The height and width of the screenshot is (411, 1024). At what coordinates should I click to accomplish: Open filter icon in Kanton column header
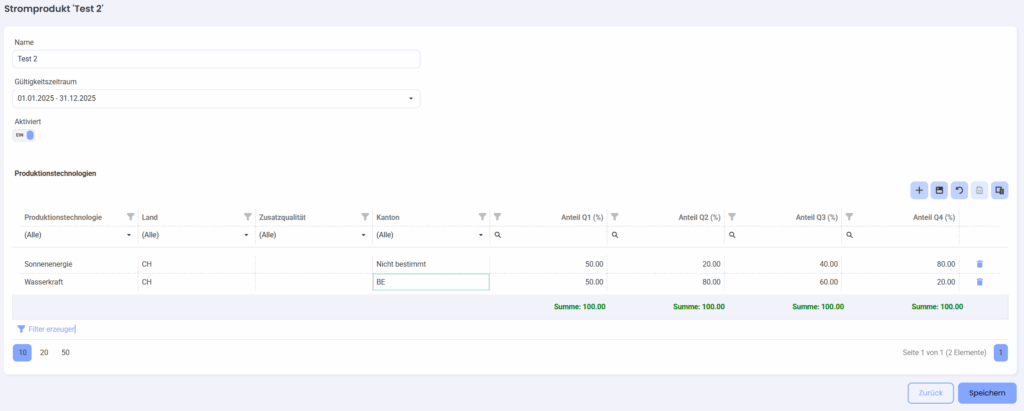pyautogui.click(x=482, y=216)
